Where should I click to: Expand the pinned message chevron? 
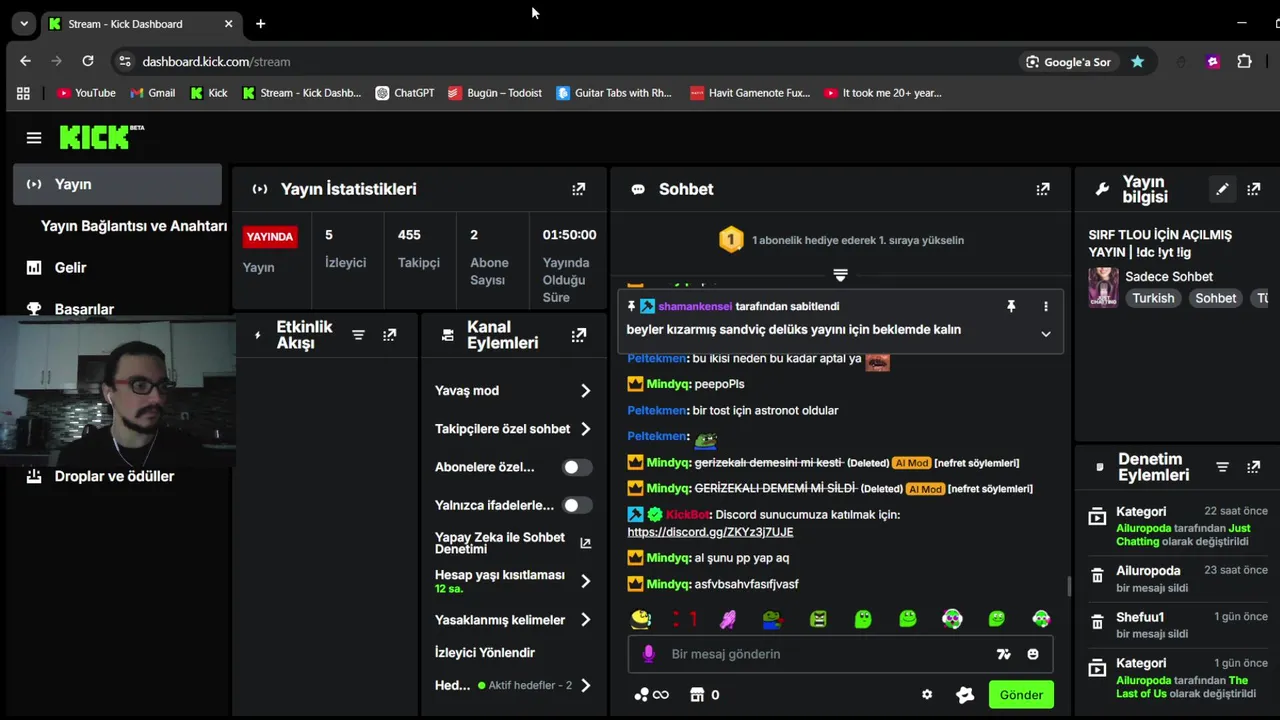pos(1046,334)
